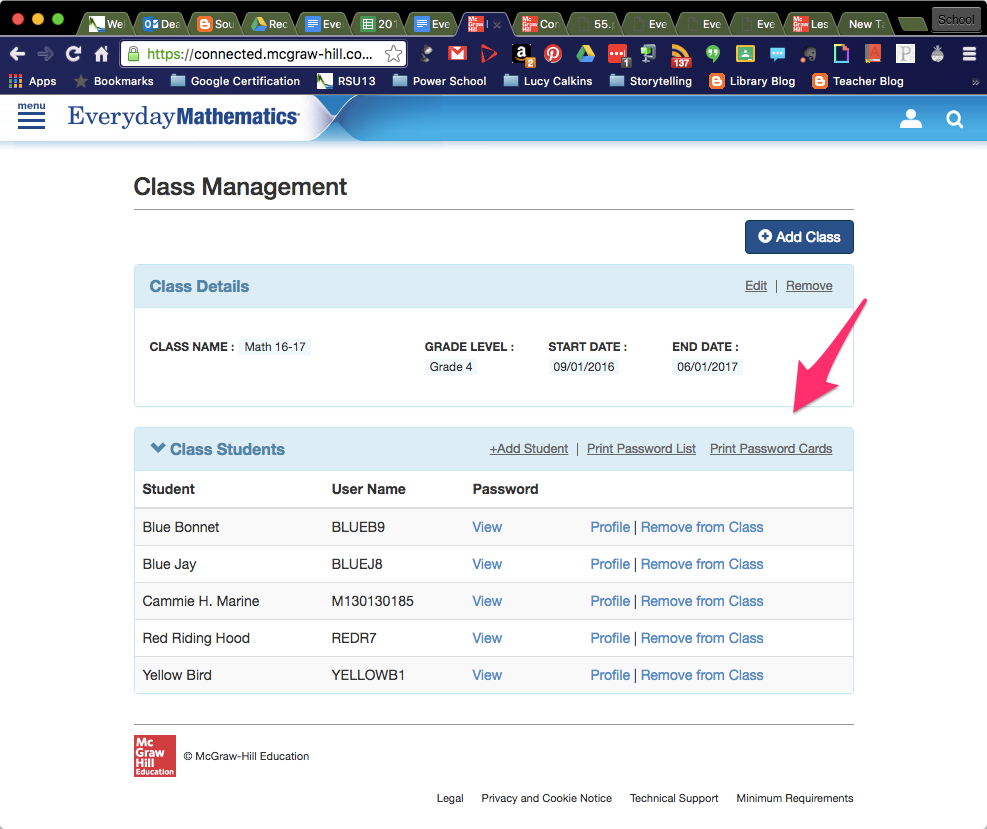The height and width of the screenshot is (829, 987).
Task: Switch to the Les McGraw Hill tab
Action: coord(811,24)
